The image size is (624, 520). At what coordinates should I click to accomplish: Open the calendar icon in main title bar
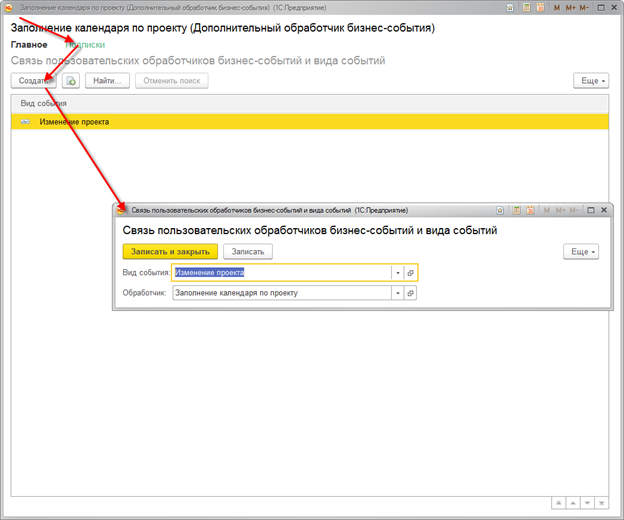tap(541, 7)
